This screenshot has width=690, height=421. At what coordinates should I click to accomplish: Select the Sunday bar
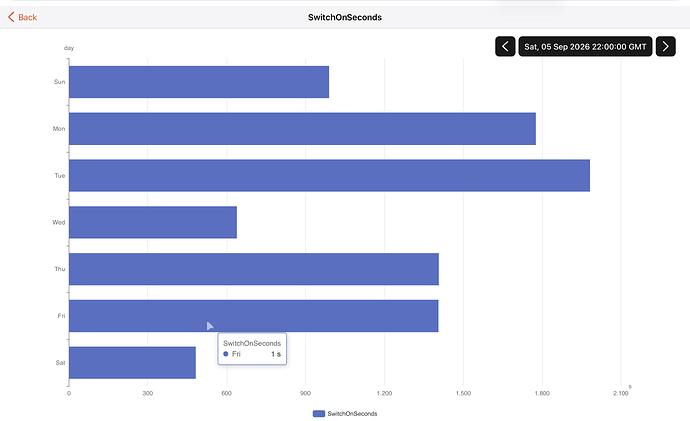(x=199, y=82)
